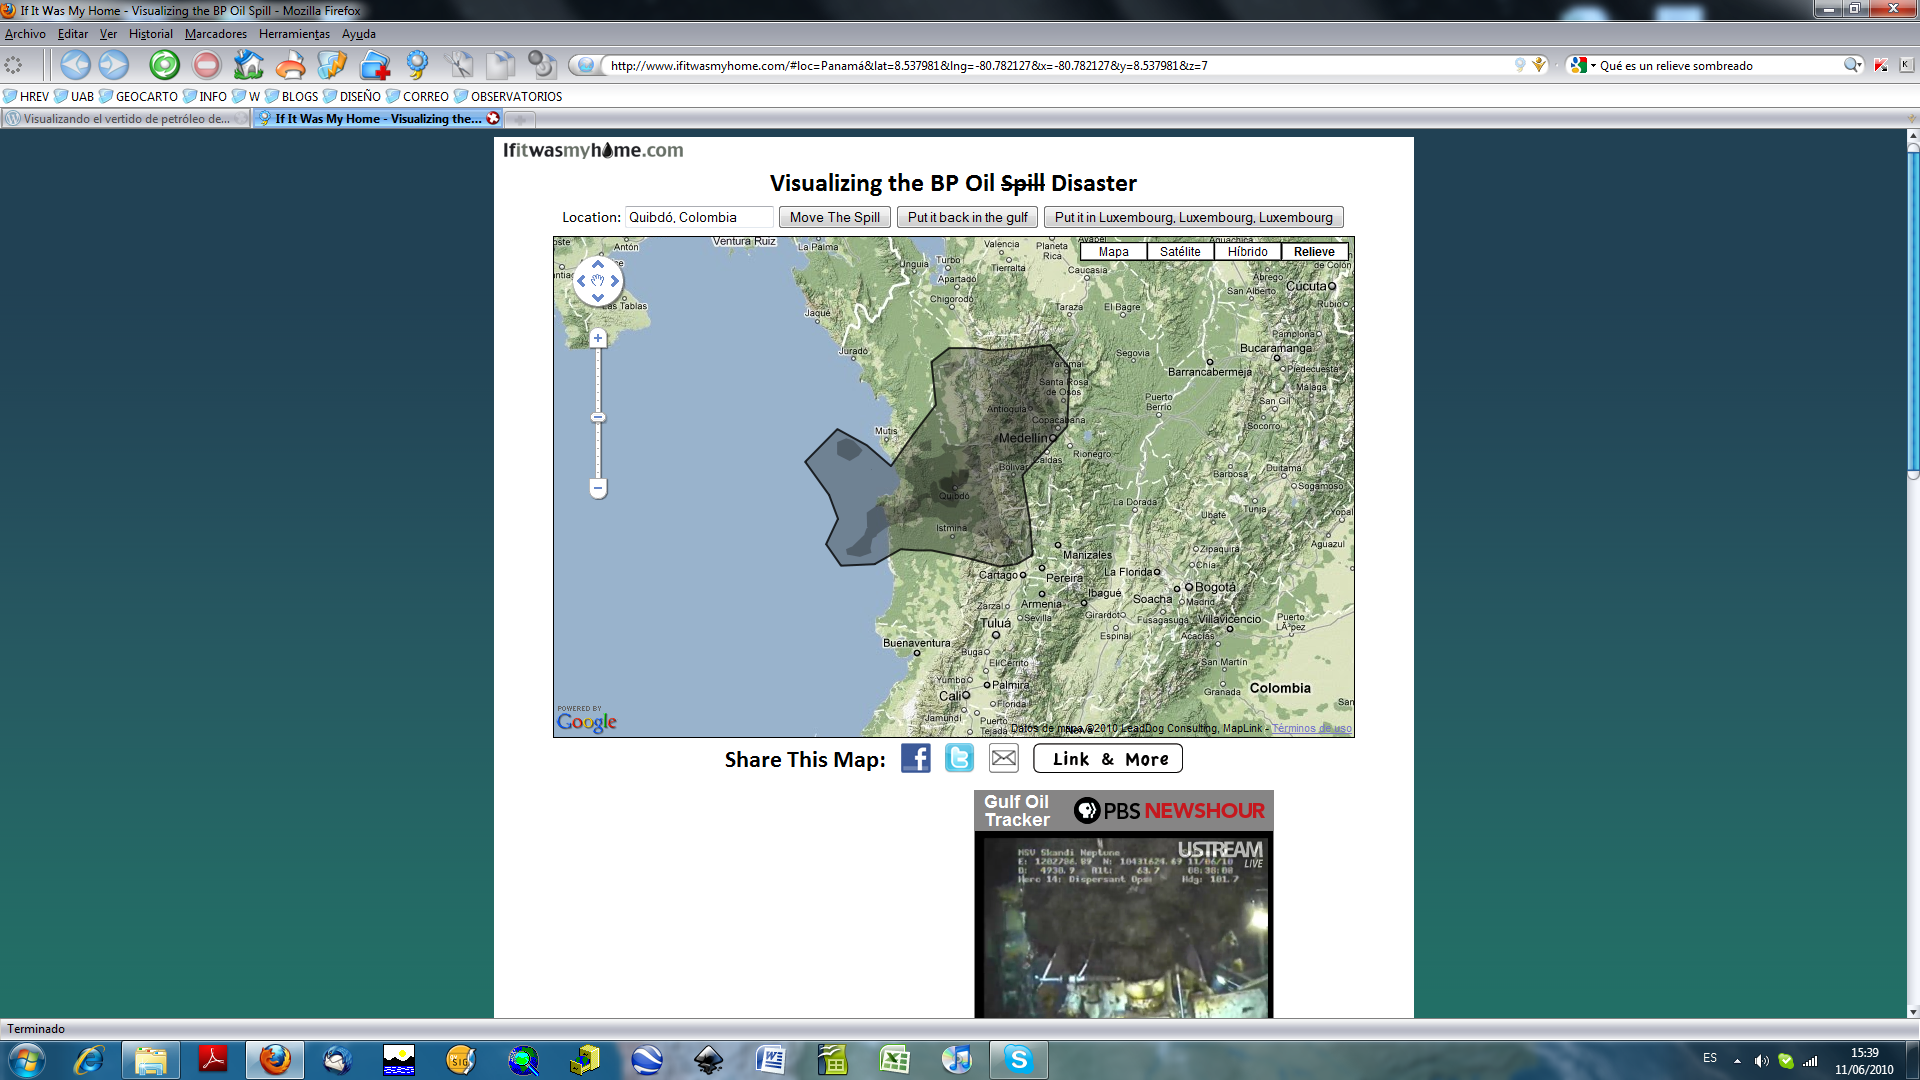Open the Windows Start button
Image resolution: width=1920 pixels, height=1080 pixels.
tap(27, 1060)
